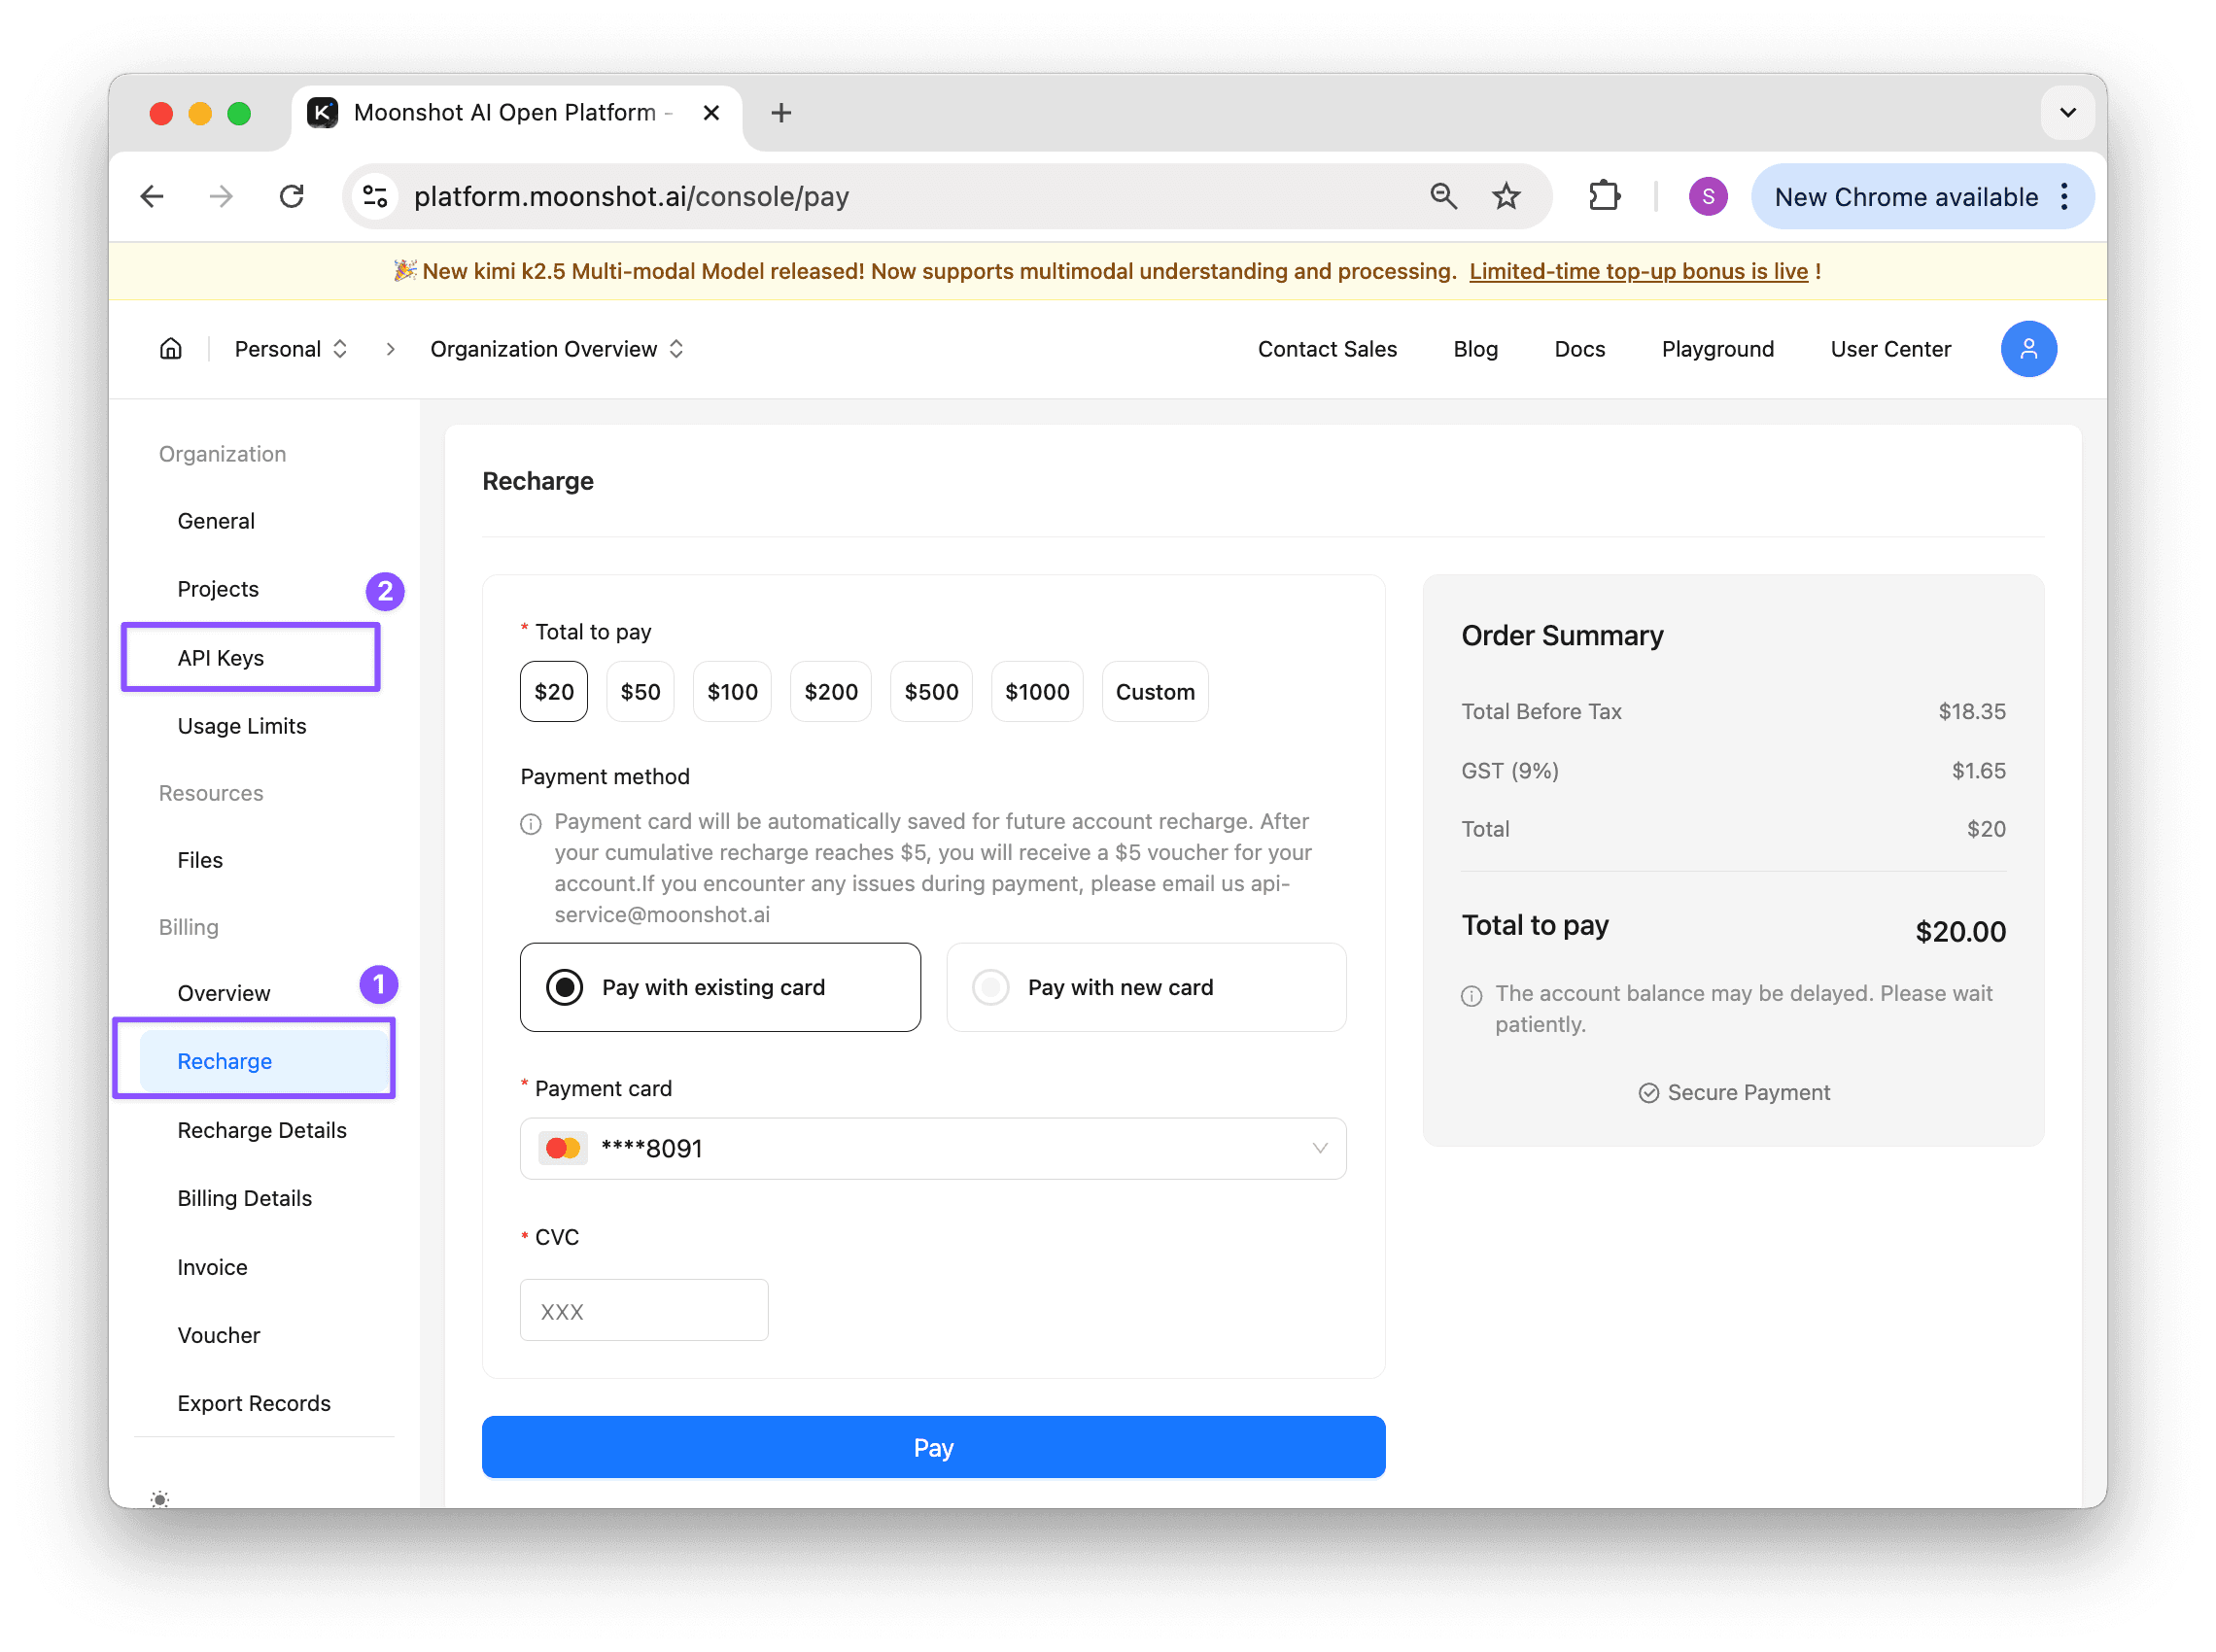Click the Chrome extensions puzzle icon

[1603, 196]
